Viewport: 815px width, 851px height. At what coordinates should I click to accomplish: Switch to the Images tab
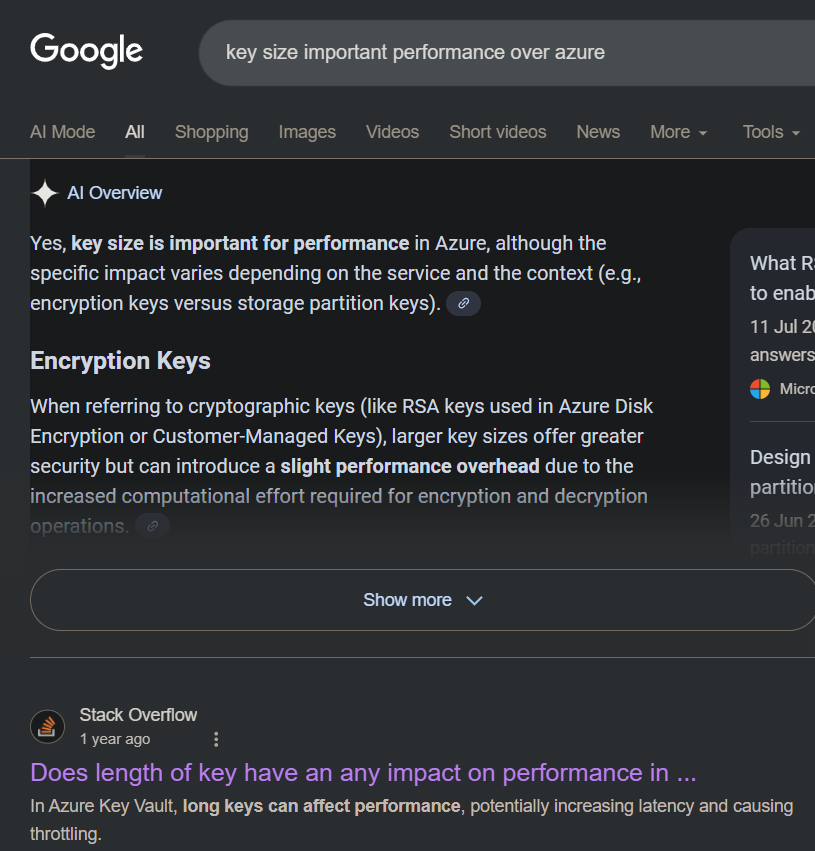pos(307,132)
